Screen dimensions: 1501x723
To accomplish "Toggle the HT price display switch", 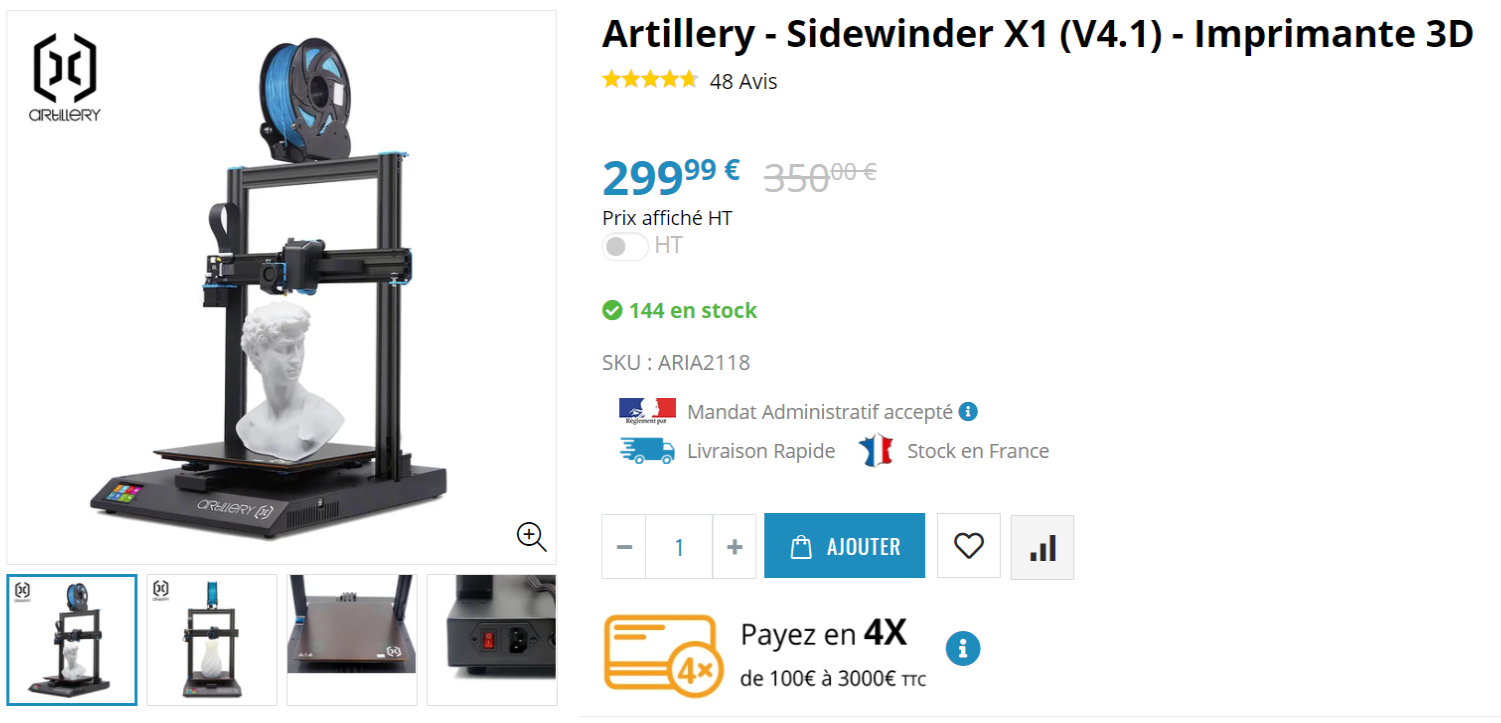I will 624,246.
